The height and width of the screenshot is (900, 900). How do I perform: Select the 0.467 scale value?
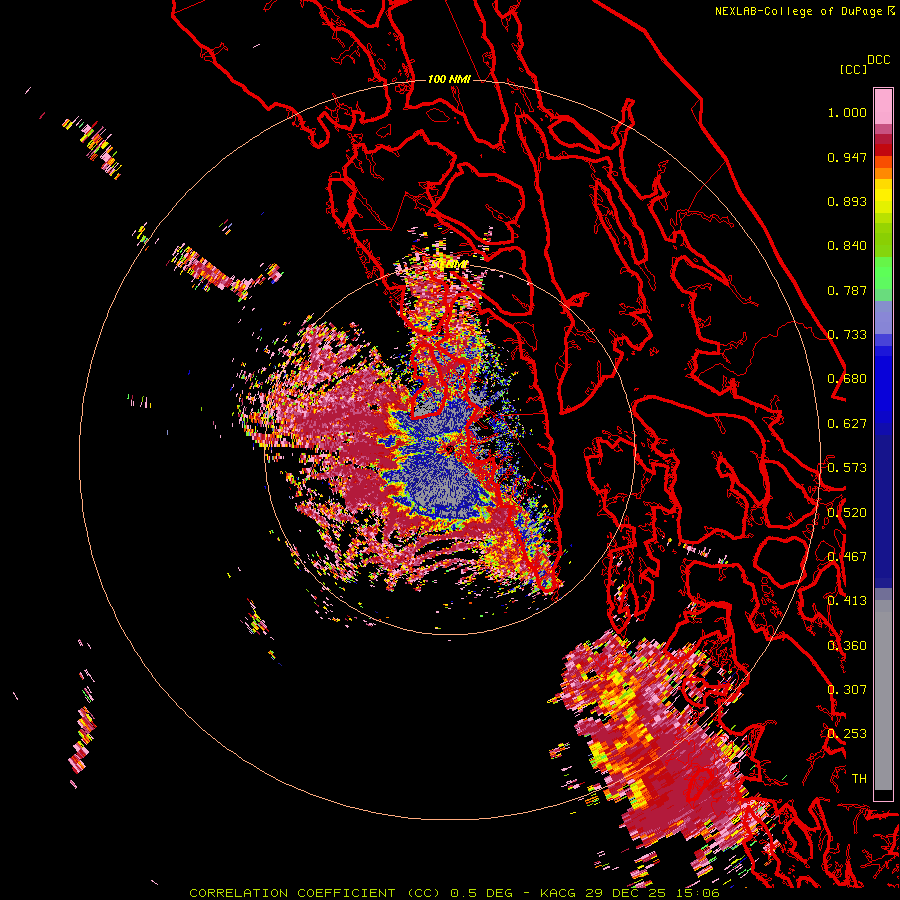847,557
